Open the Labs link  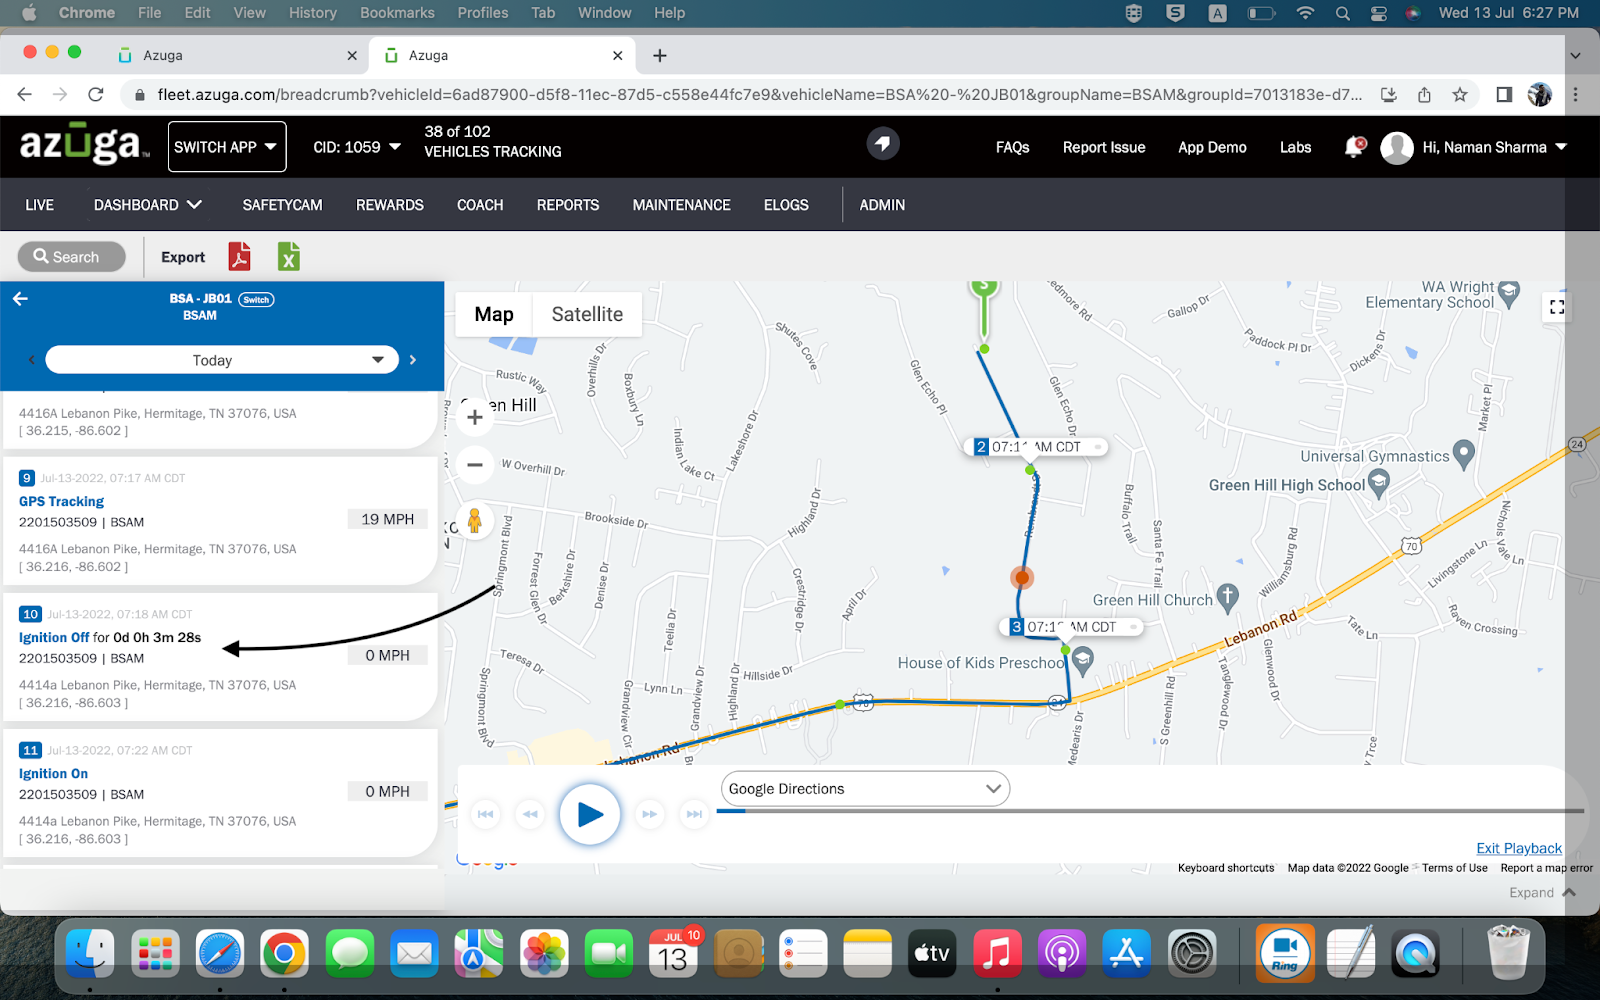[x=1295, y=147]
